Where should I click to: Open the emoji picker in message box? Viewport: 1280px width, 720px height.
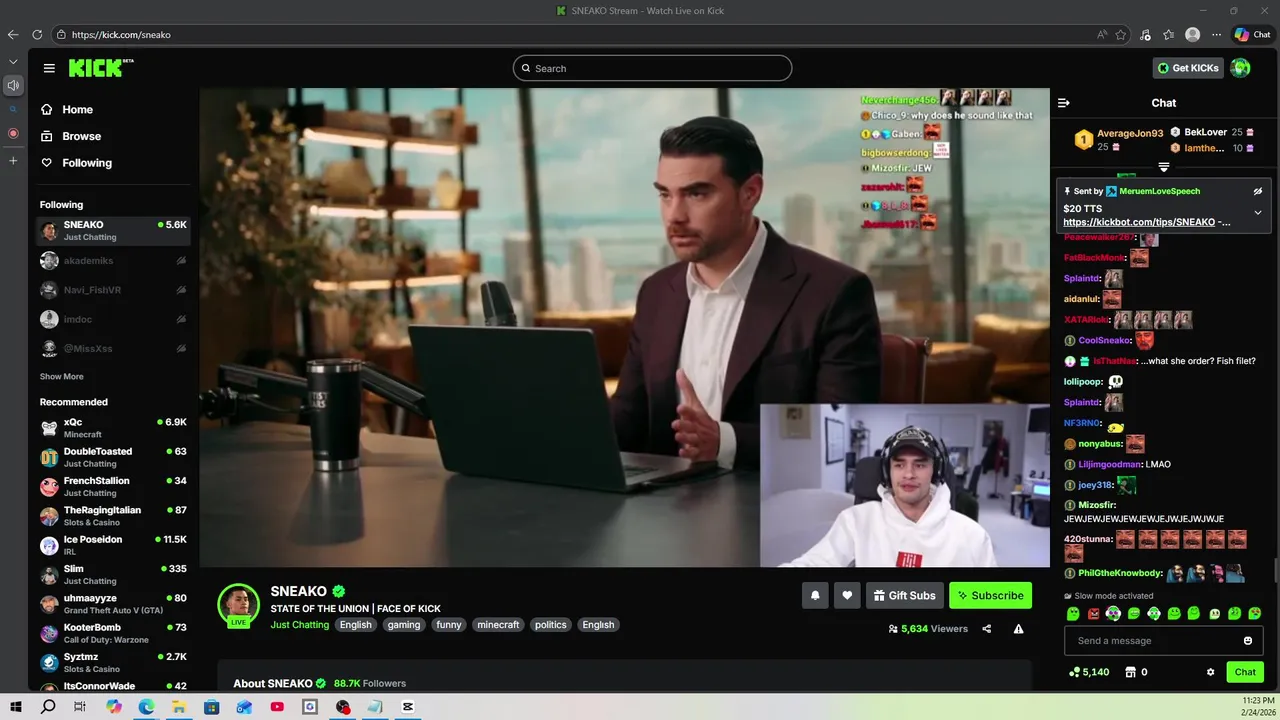coord(1248,641)
